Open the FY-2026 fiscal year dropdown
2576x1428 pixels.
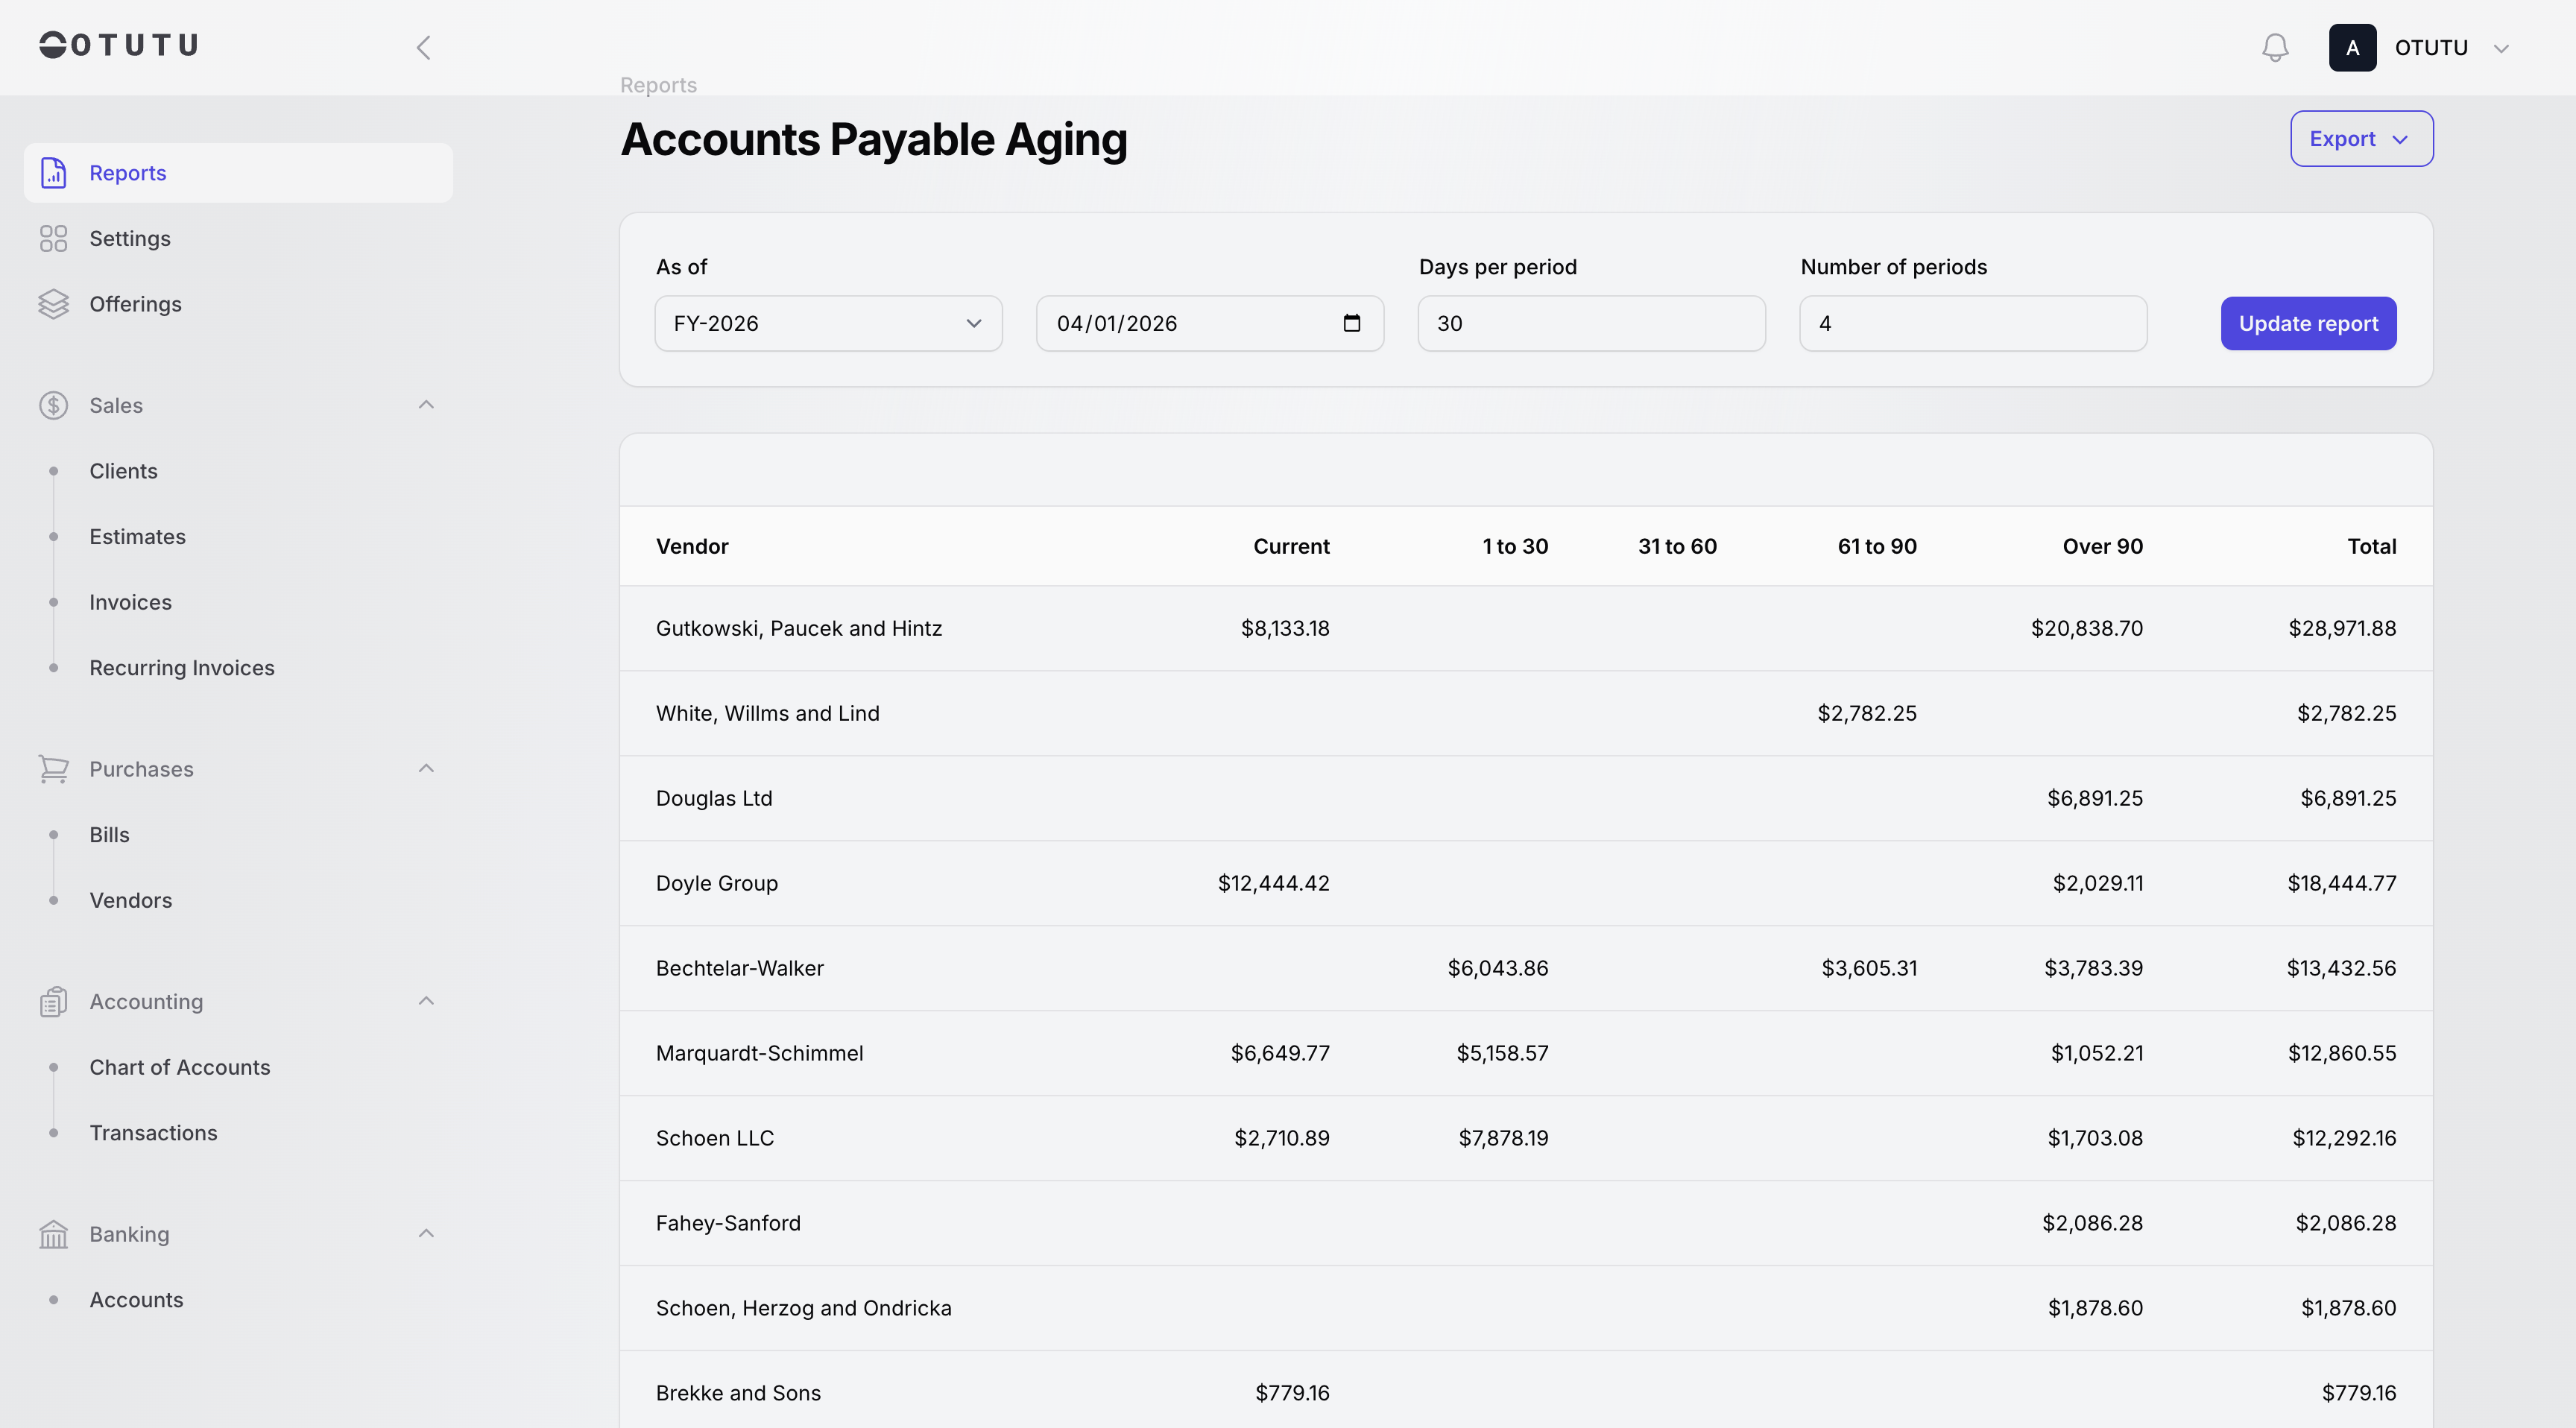tap(828, 323)
